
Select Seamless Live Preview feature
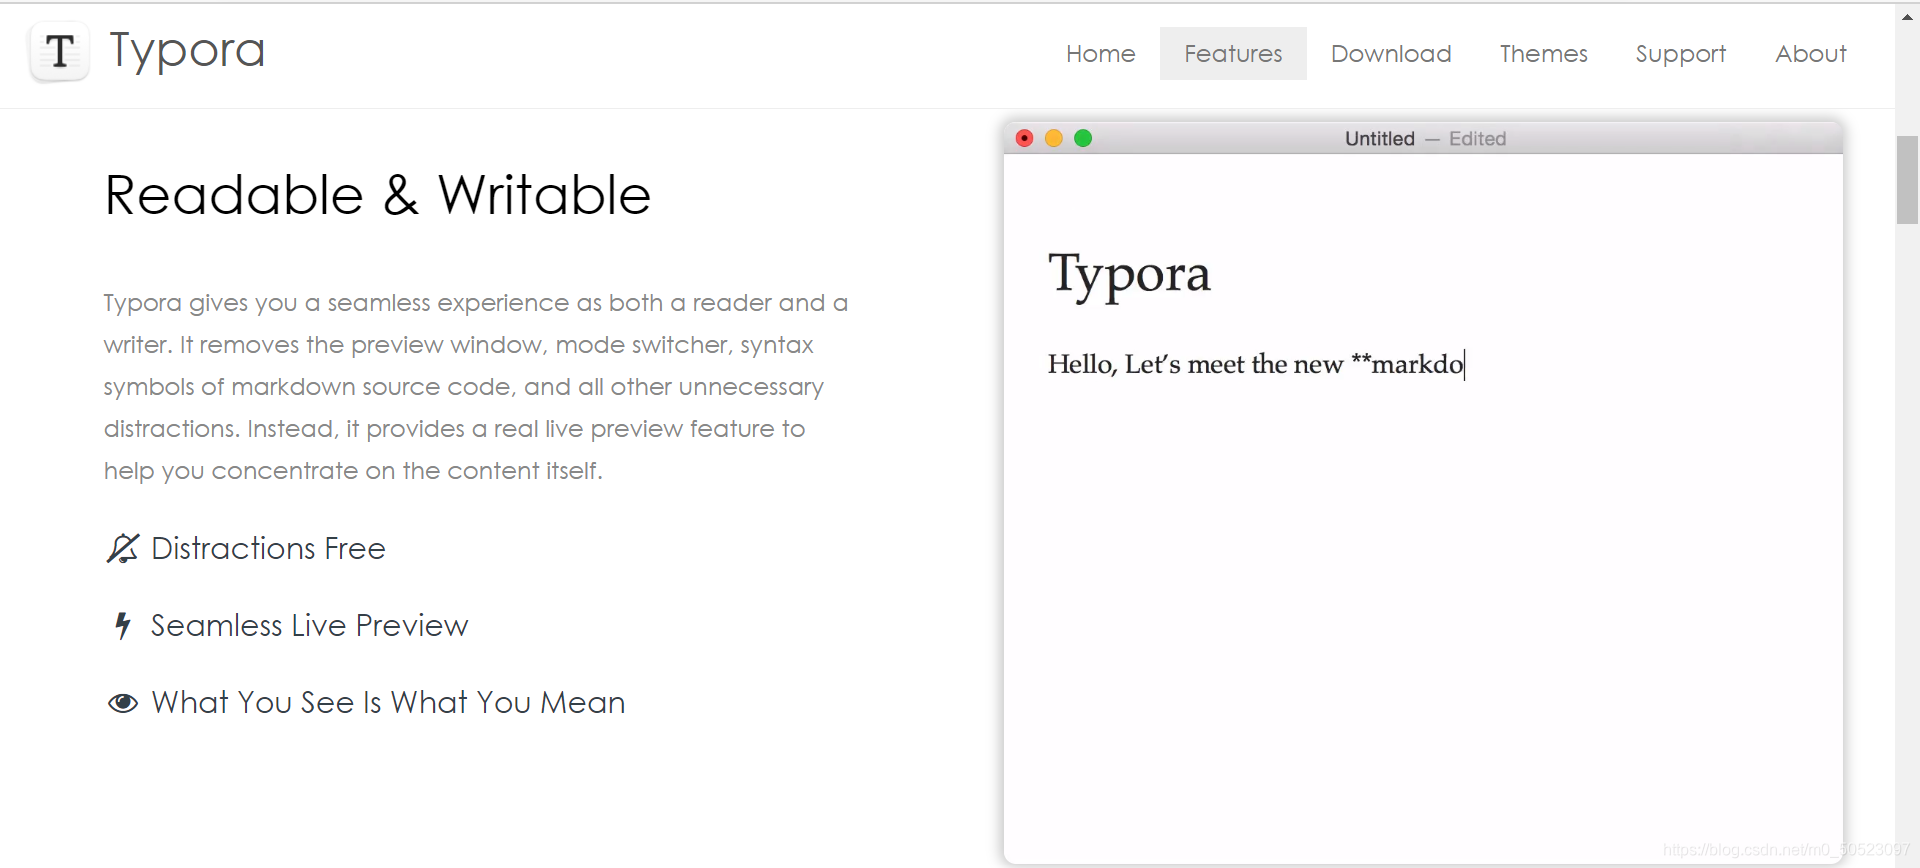(309, 625)
